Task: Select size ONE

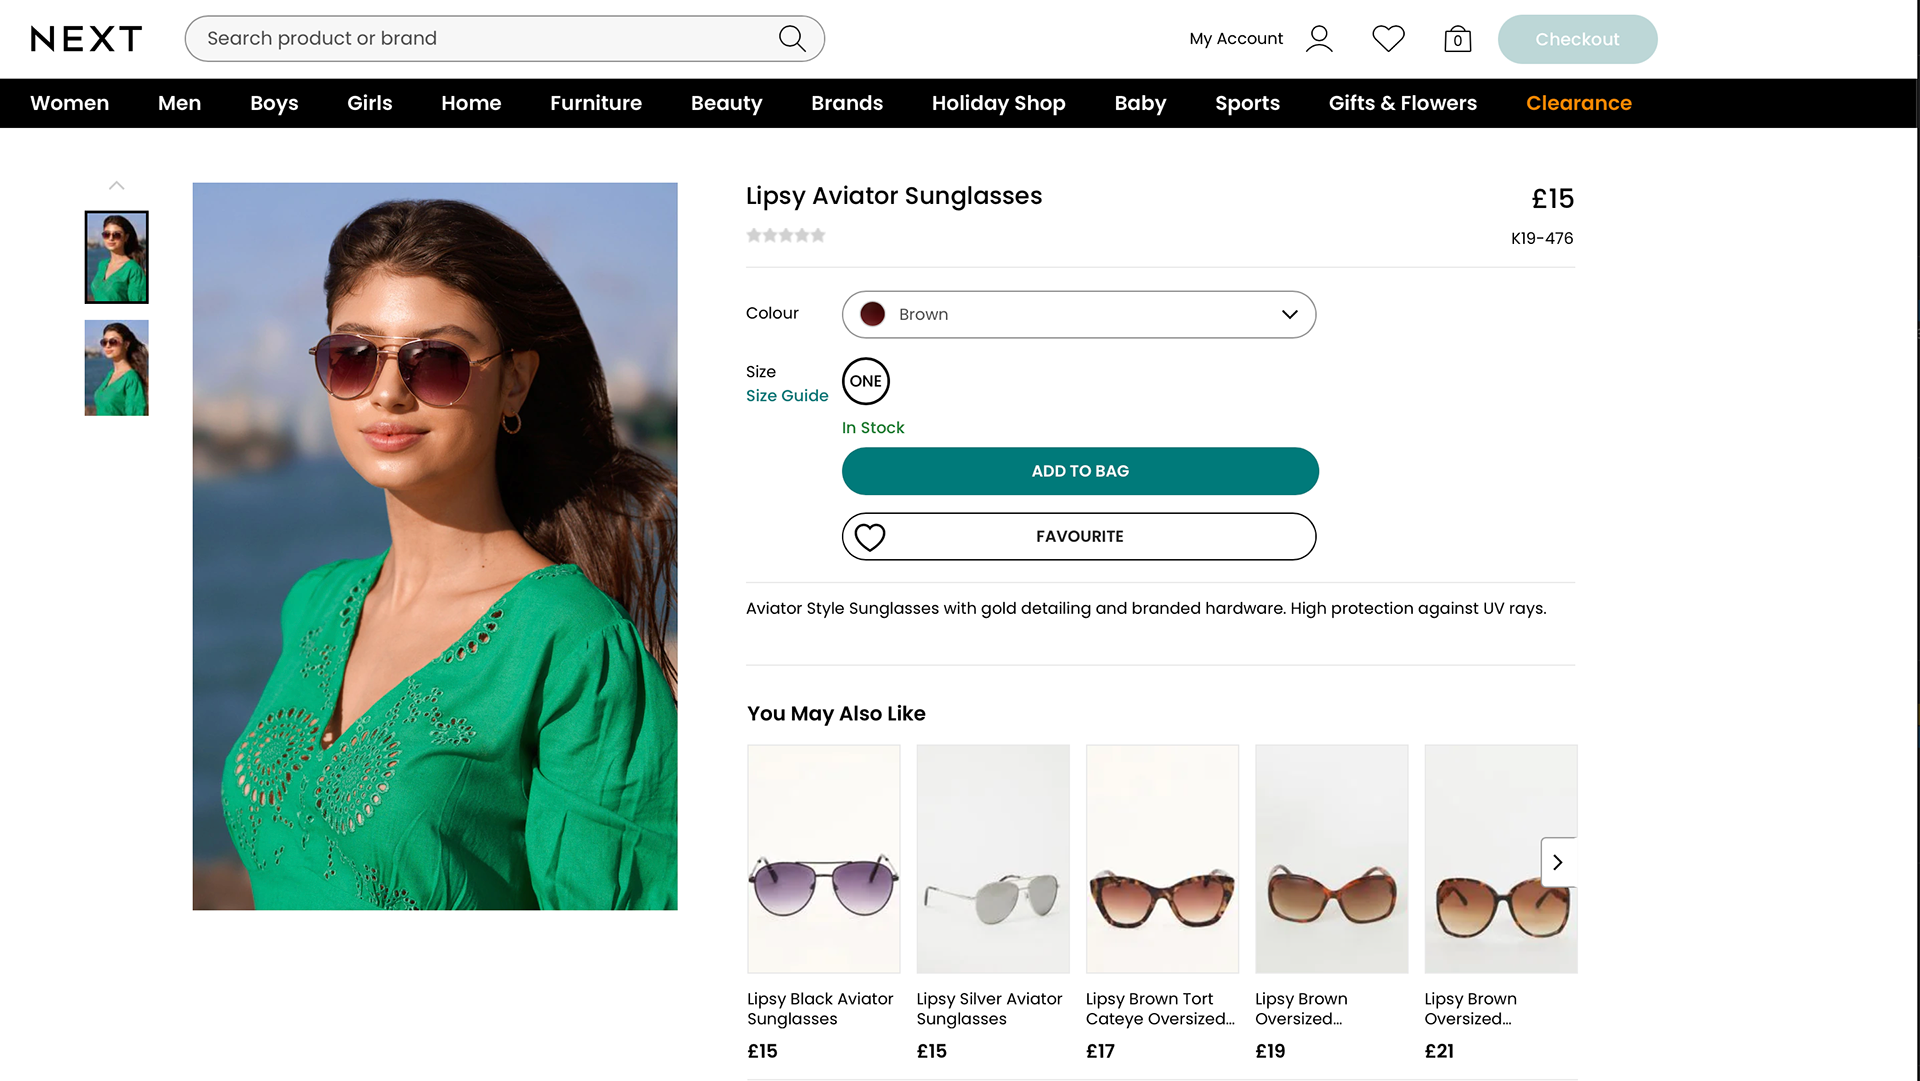Action: (x=865, y=381)
